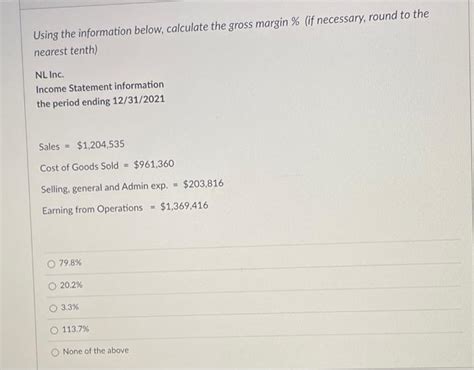Click the gross margin question prompt text
474x370 pixels.
pyautogui.click(x=231, y=32)
